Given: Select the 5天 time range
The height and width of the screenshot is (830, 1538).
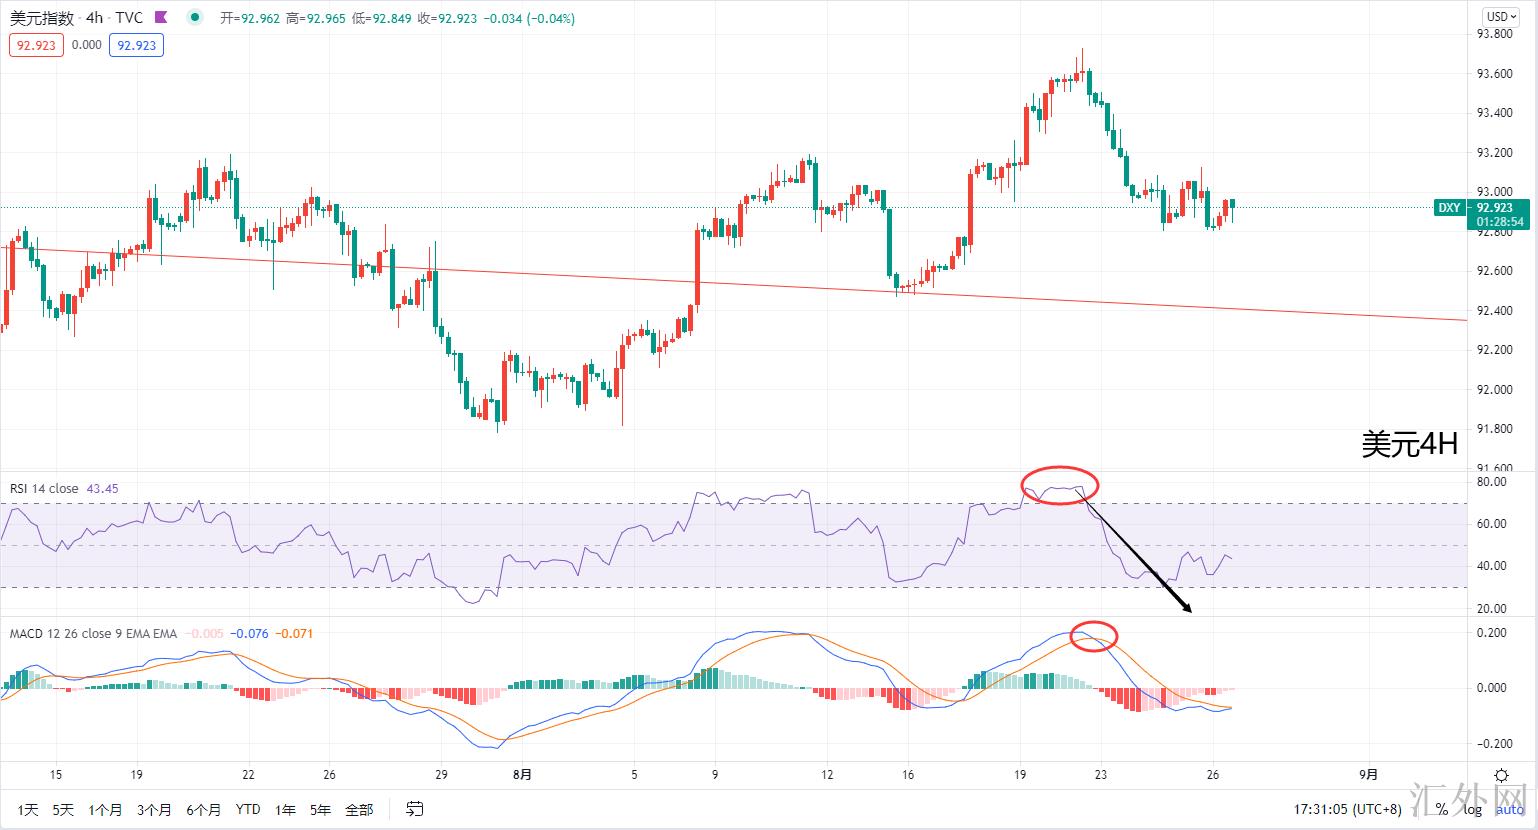Looking at the screenshot, I should [x=63, y=809].
